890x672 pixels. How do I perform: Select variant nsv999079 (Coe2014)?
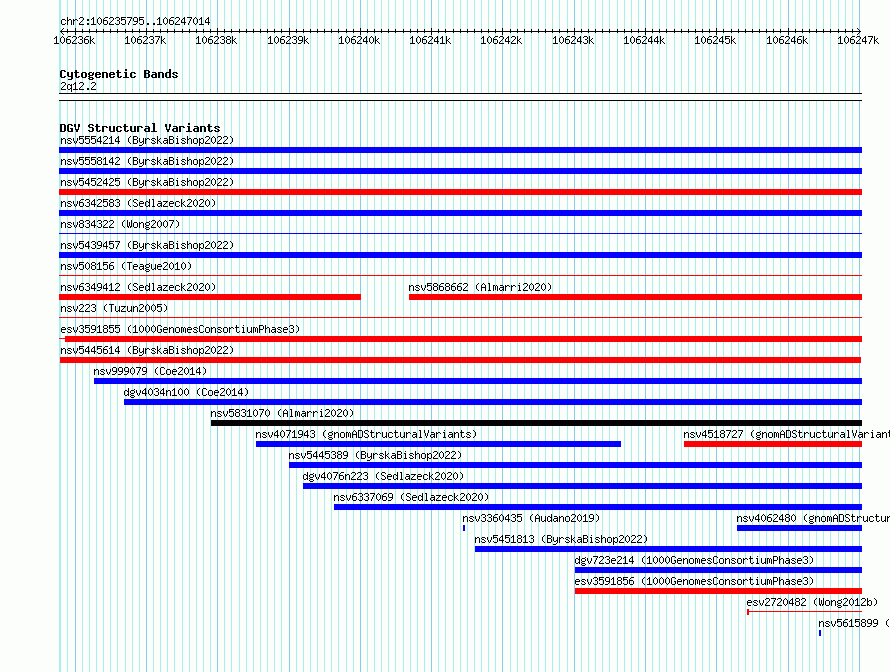click(x=150, y=371)
